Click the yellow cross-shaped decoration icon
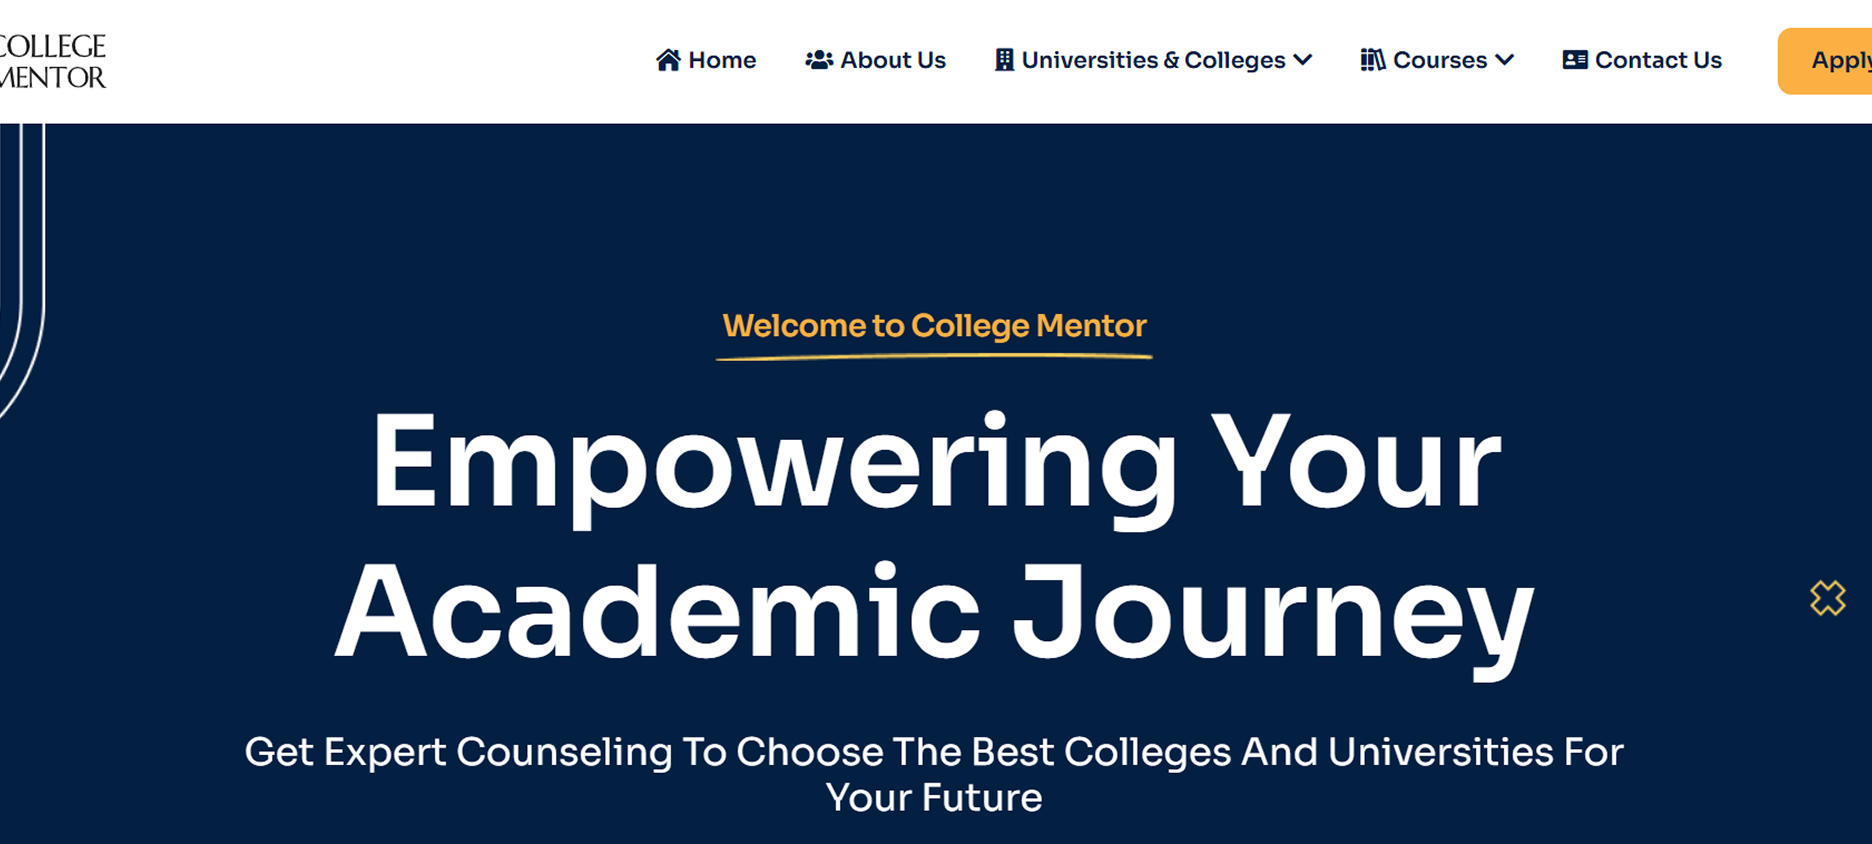Image resolution: width=1872 pixels, height=844 pixels. tap(1827, 598)
